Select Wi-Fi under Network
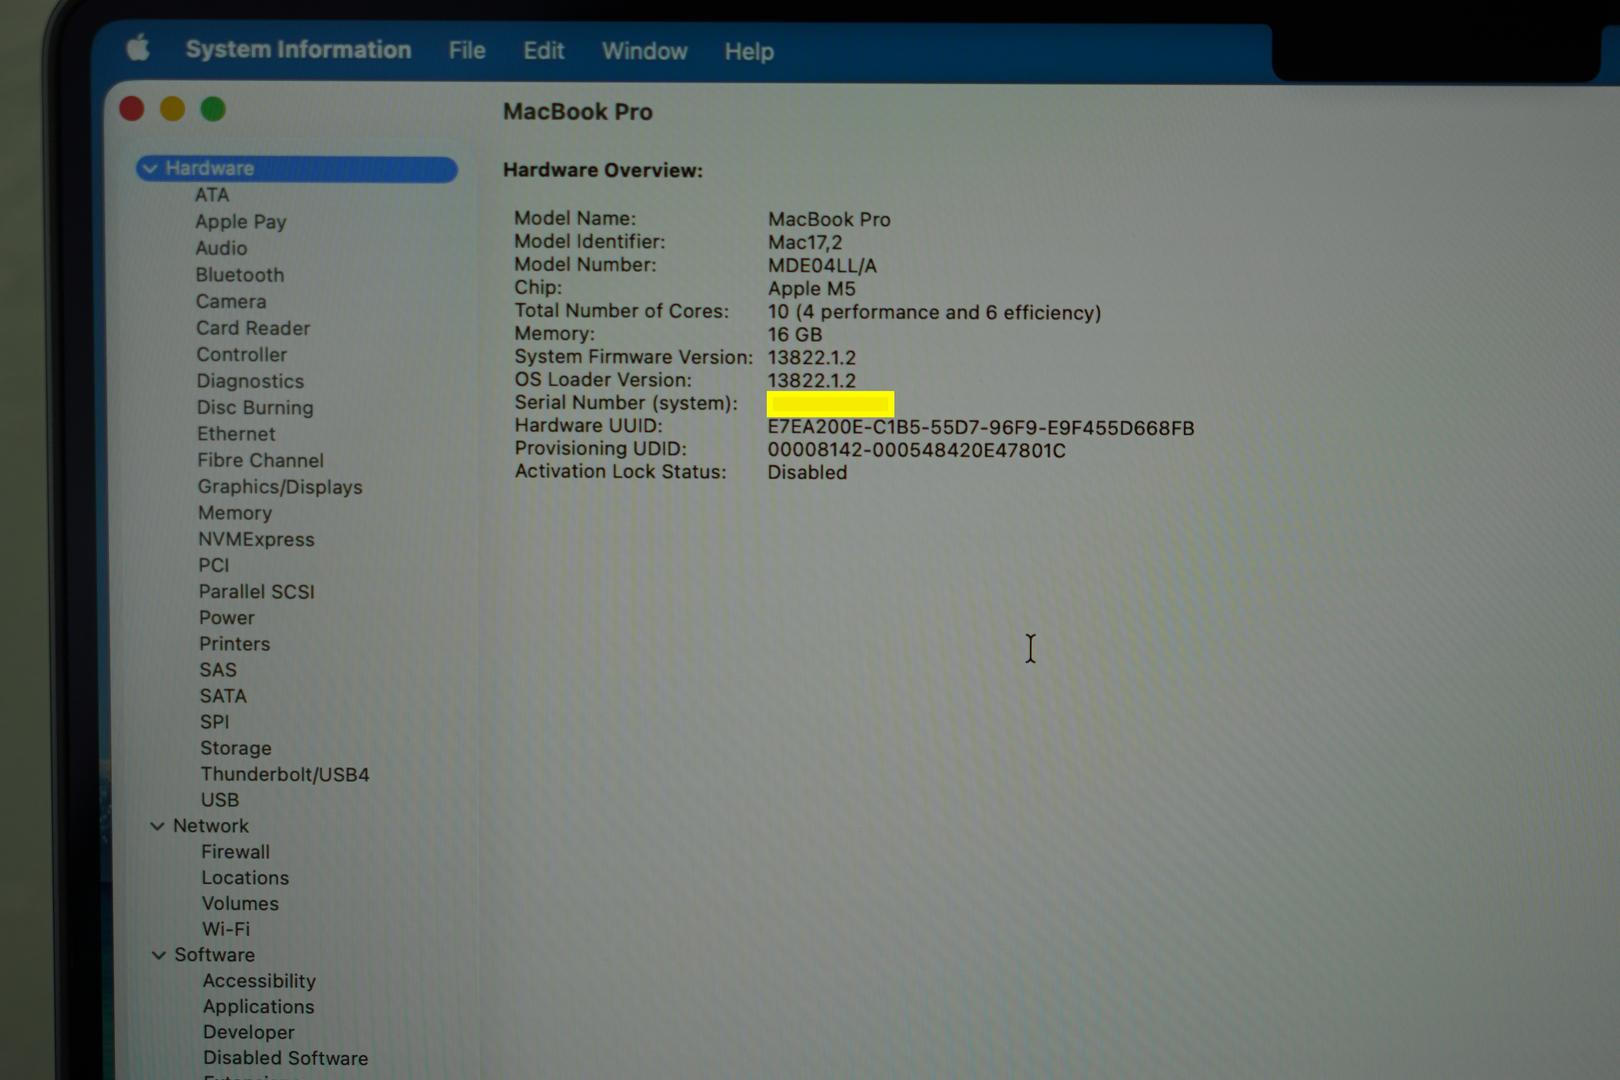 coord(226,929)
